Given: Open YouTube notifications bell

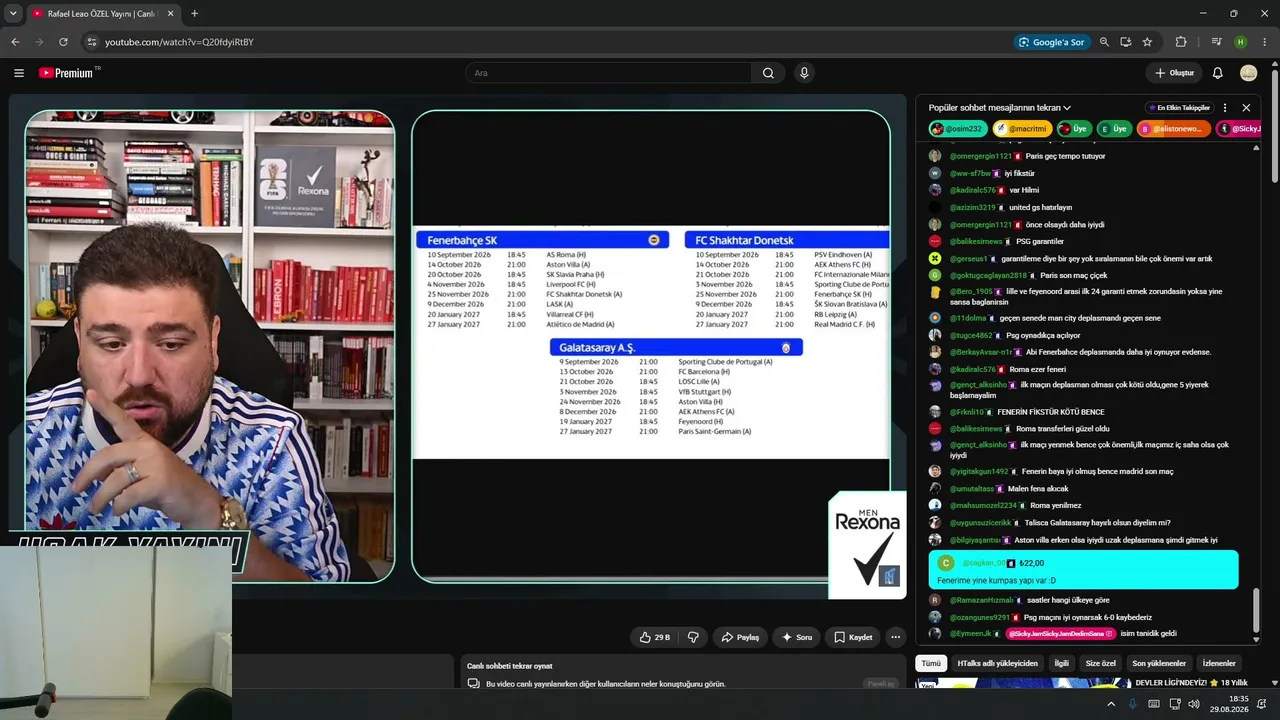Looking at the screenshot, I should (1217, 73).
